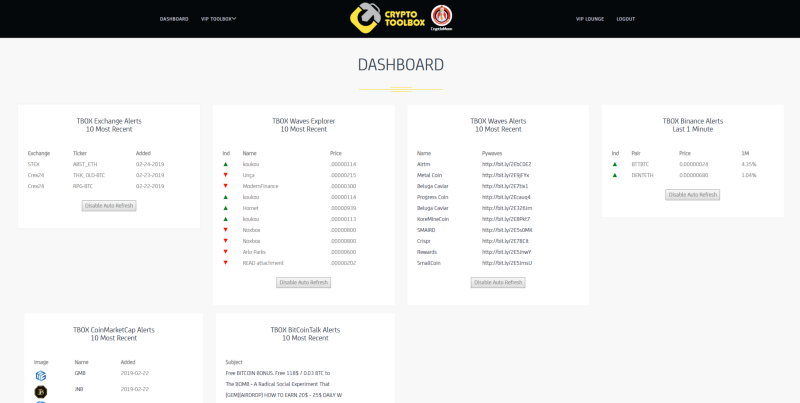
Task: Click the Airtm name in Waves Alerts
Action: [x=423, y=164]
